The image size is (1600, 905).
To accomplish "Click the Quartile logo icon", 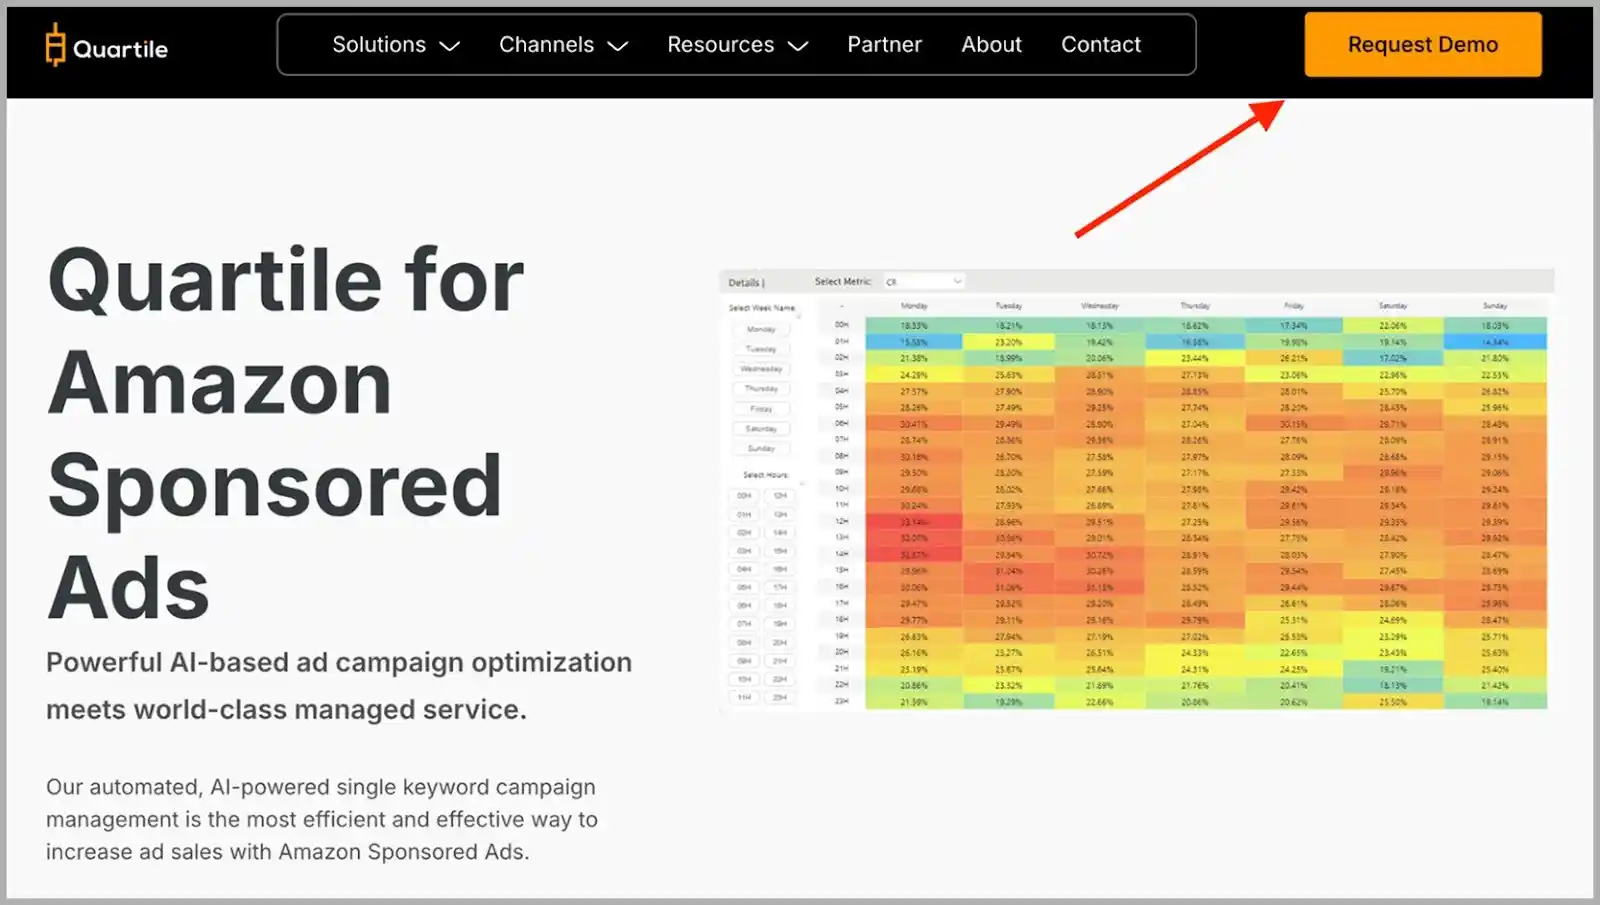I will [55, 45].
